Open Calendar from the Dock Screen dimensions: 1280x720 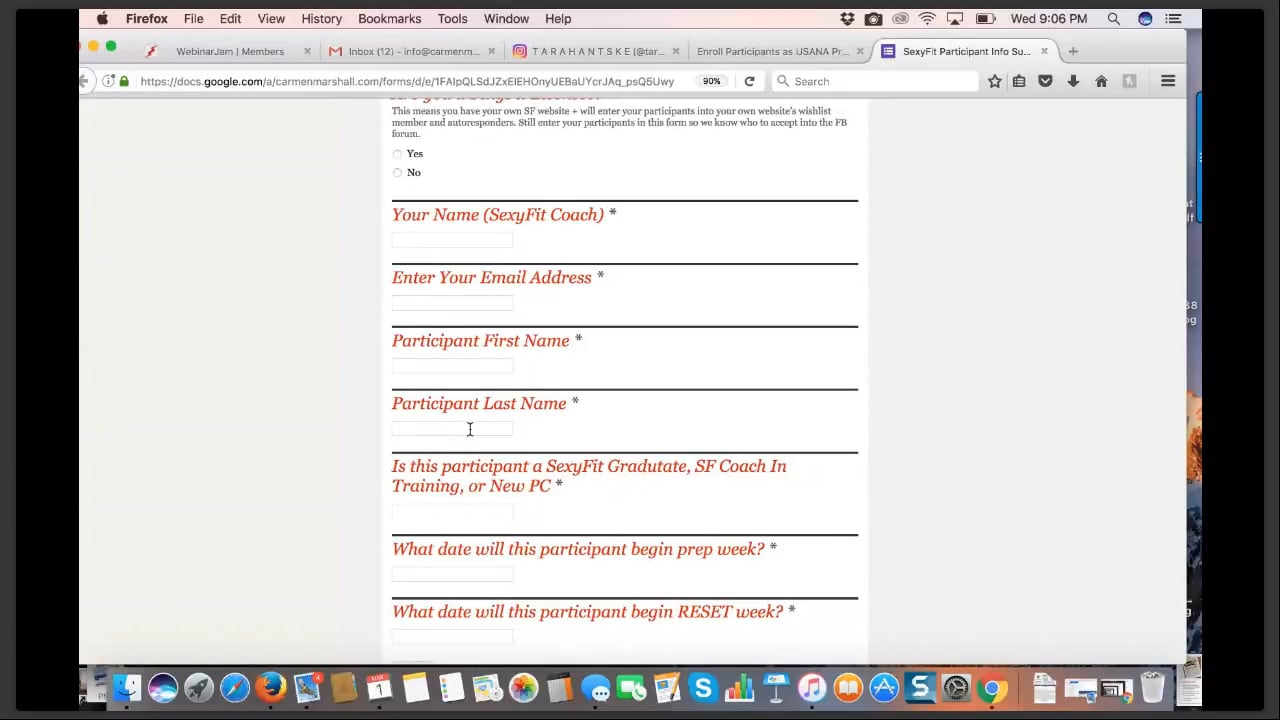(x=379, y=688)
